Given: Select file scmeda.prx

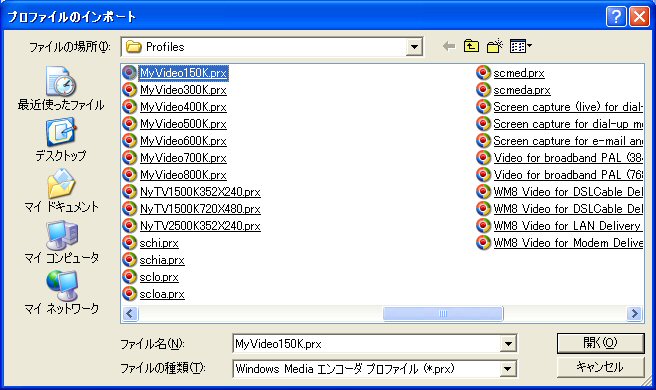Looking at the screenshot, I should (522, 90).
